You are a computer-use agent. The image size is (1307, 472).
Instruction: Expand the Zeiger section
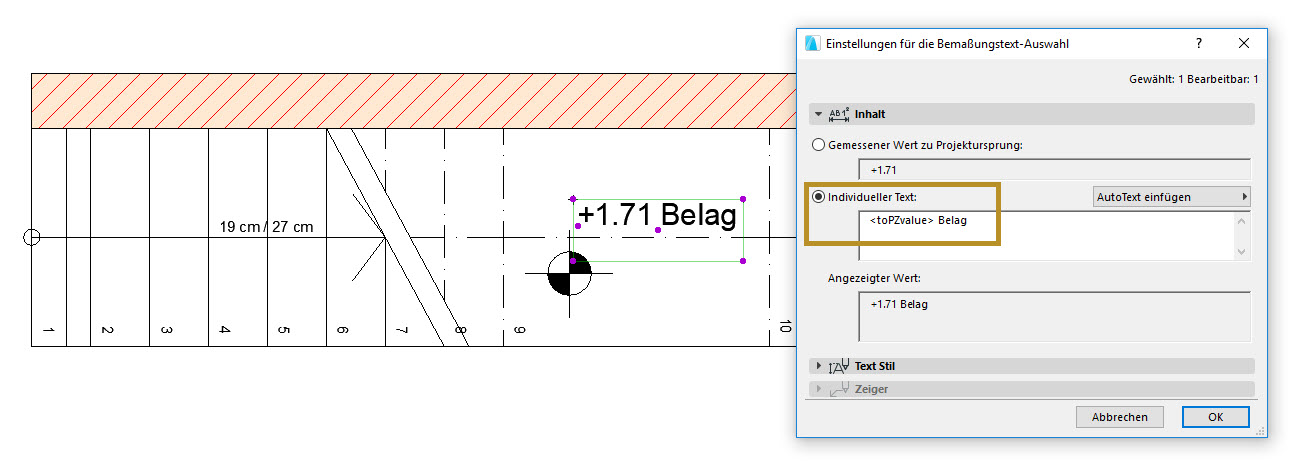coord(819,388)
